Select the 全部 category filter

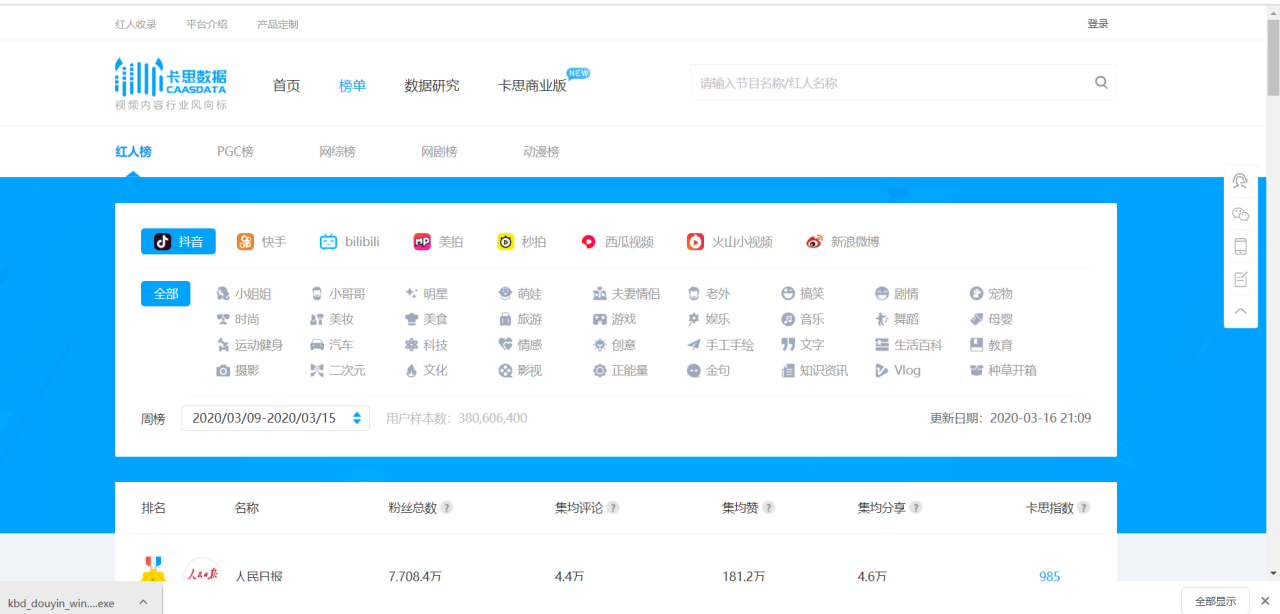coord(165,293)
